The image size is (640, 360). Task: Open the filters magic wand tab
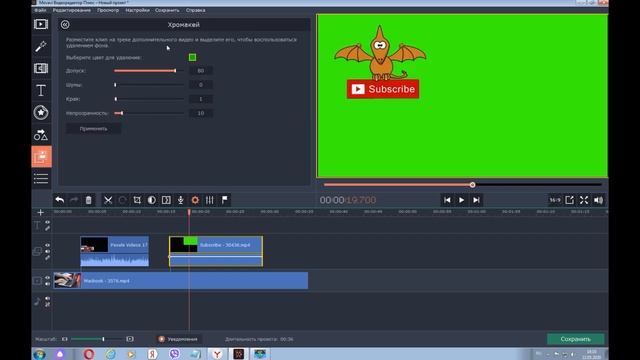point(41,47)
